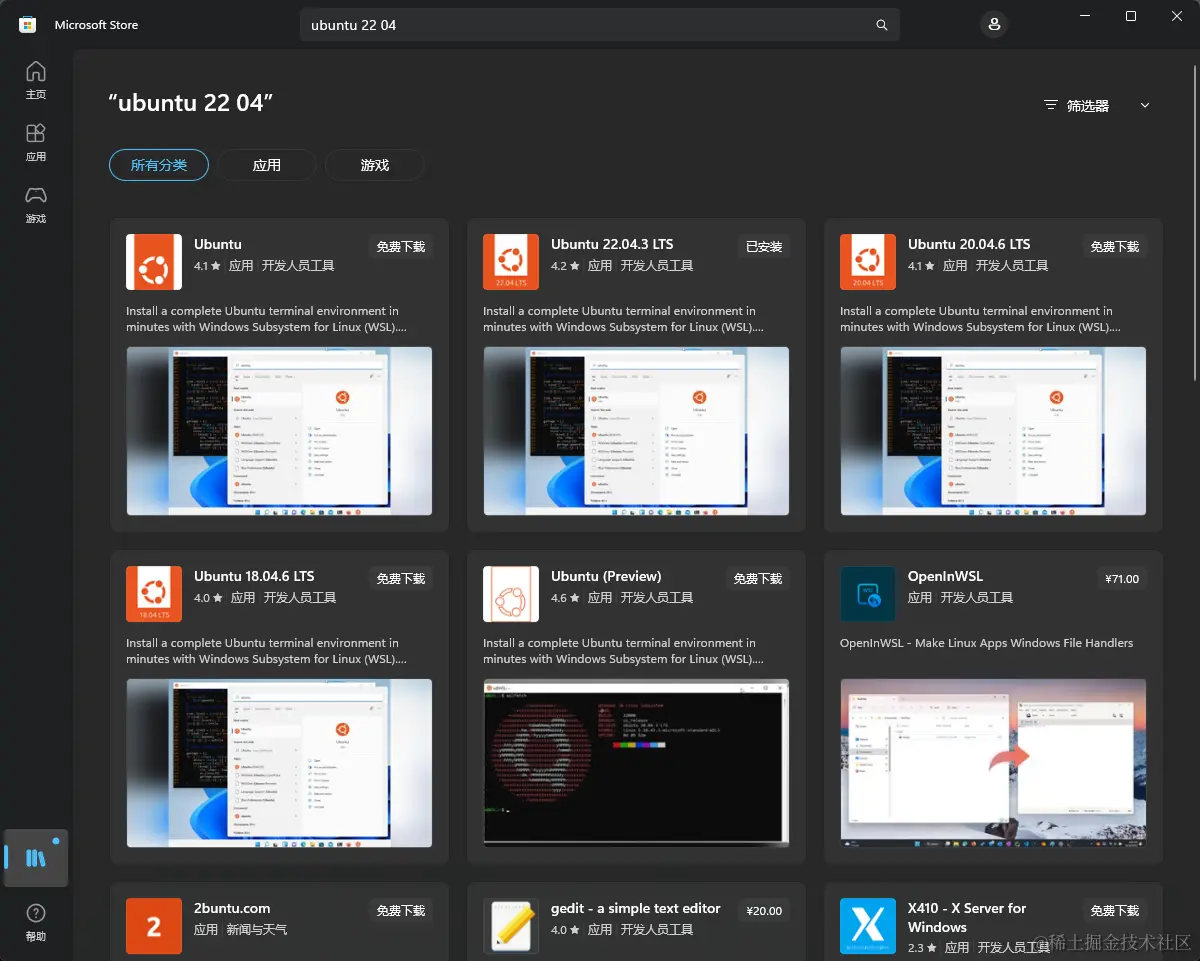Screen dimensions: 1200x961
Task: Click the title "OpenInWSL"
Action: [945, 576]
